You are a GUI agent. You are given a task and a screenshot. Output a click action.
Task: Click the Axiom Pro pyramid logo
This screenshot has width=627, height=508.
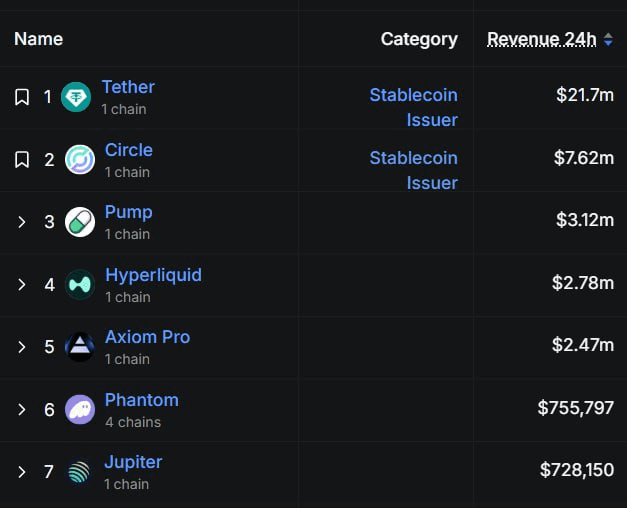80,347
